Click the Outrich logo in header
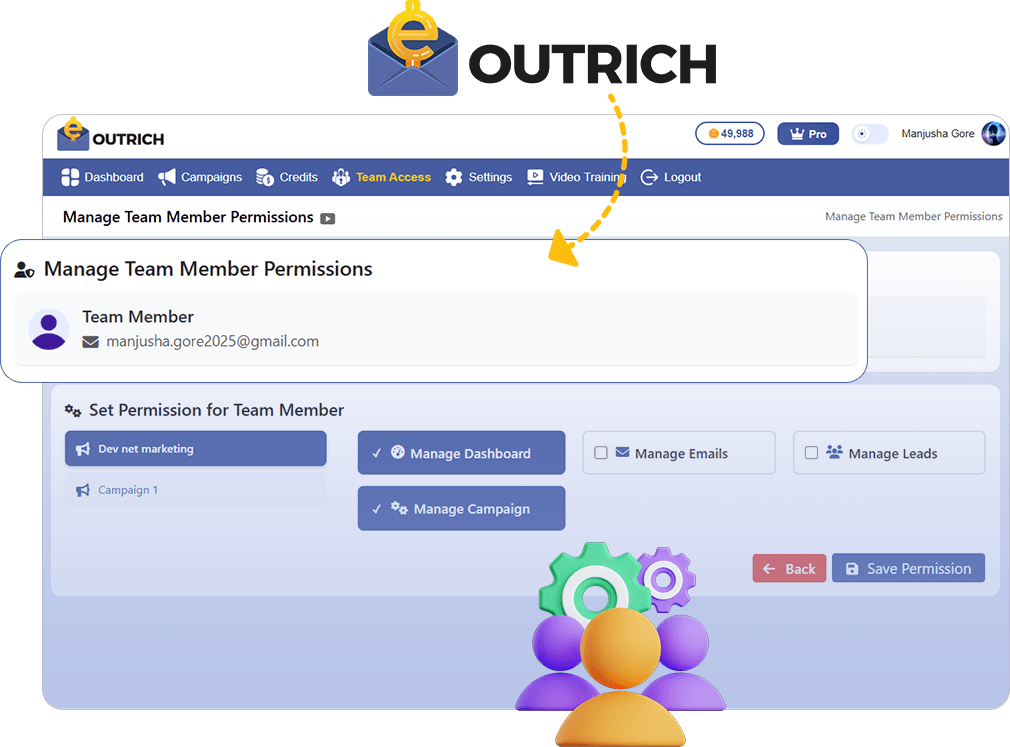 110,136
